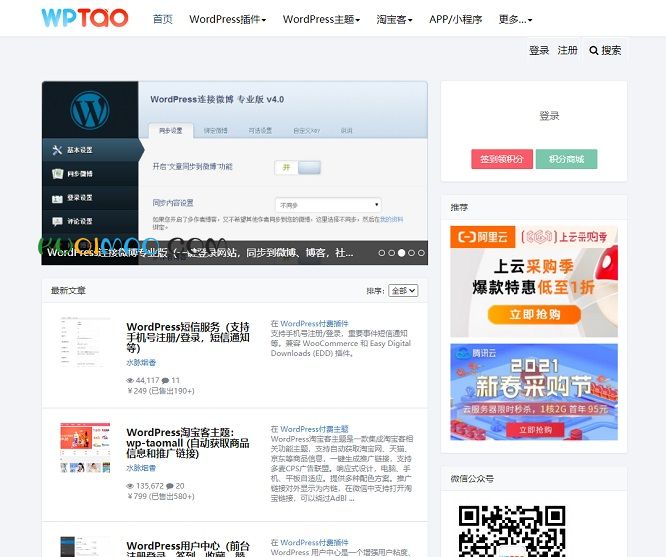Open the WordPress插件 dropdown menu

(228, 19)
